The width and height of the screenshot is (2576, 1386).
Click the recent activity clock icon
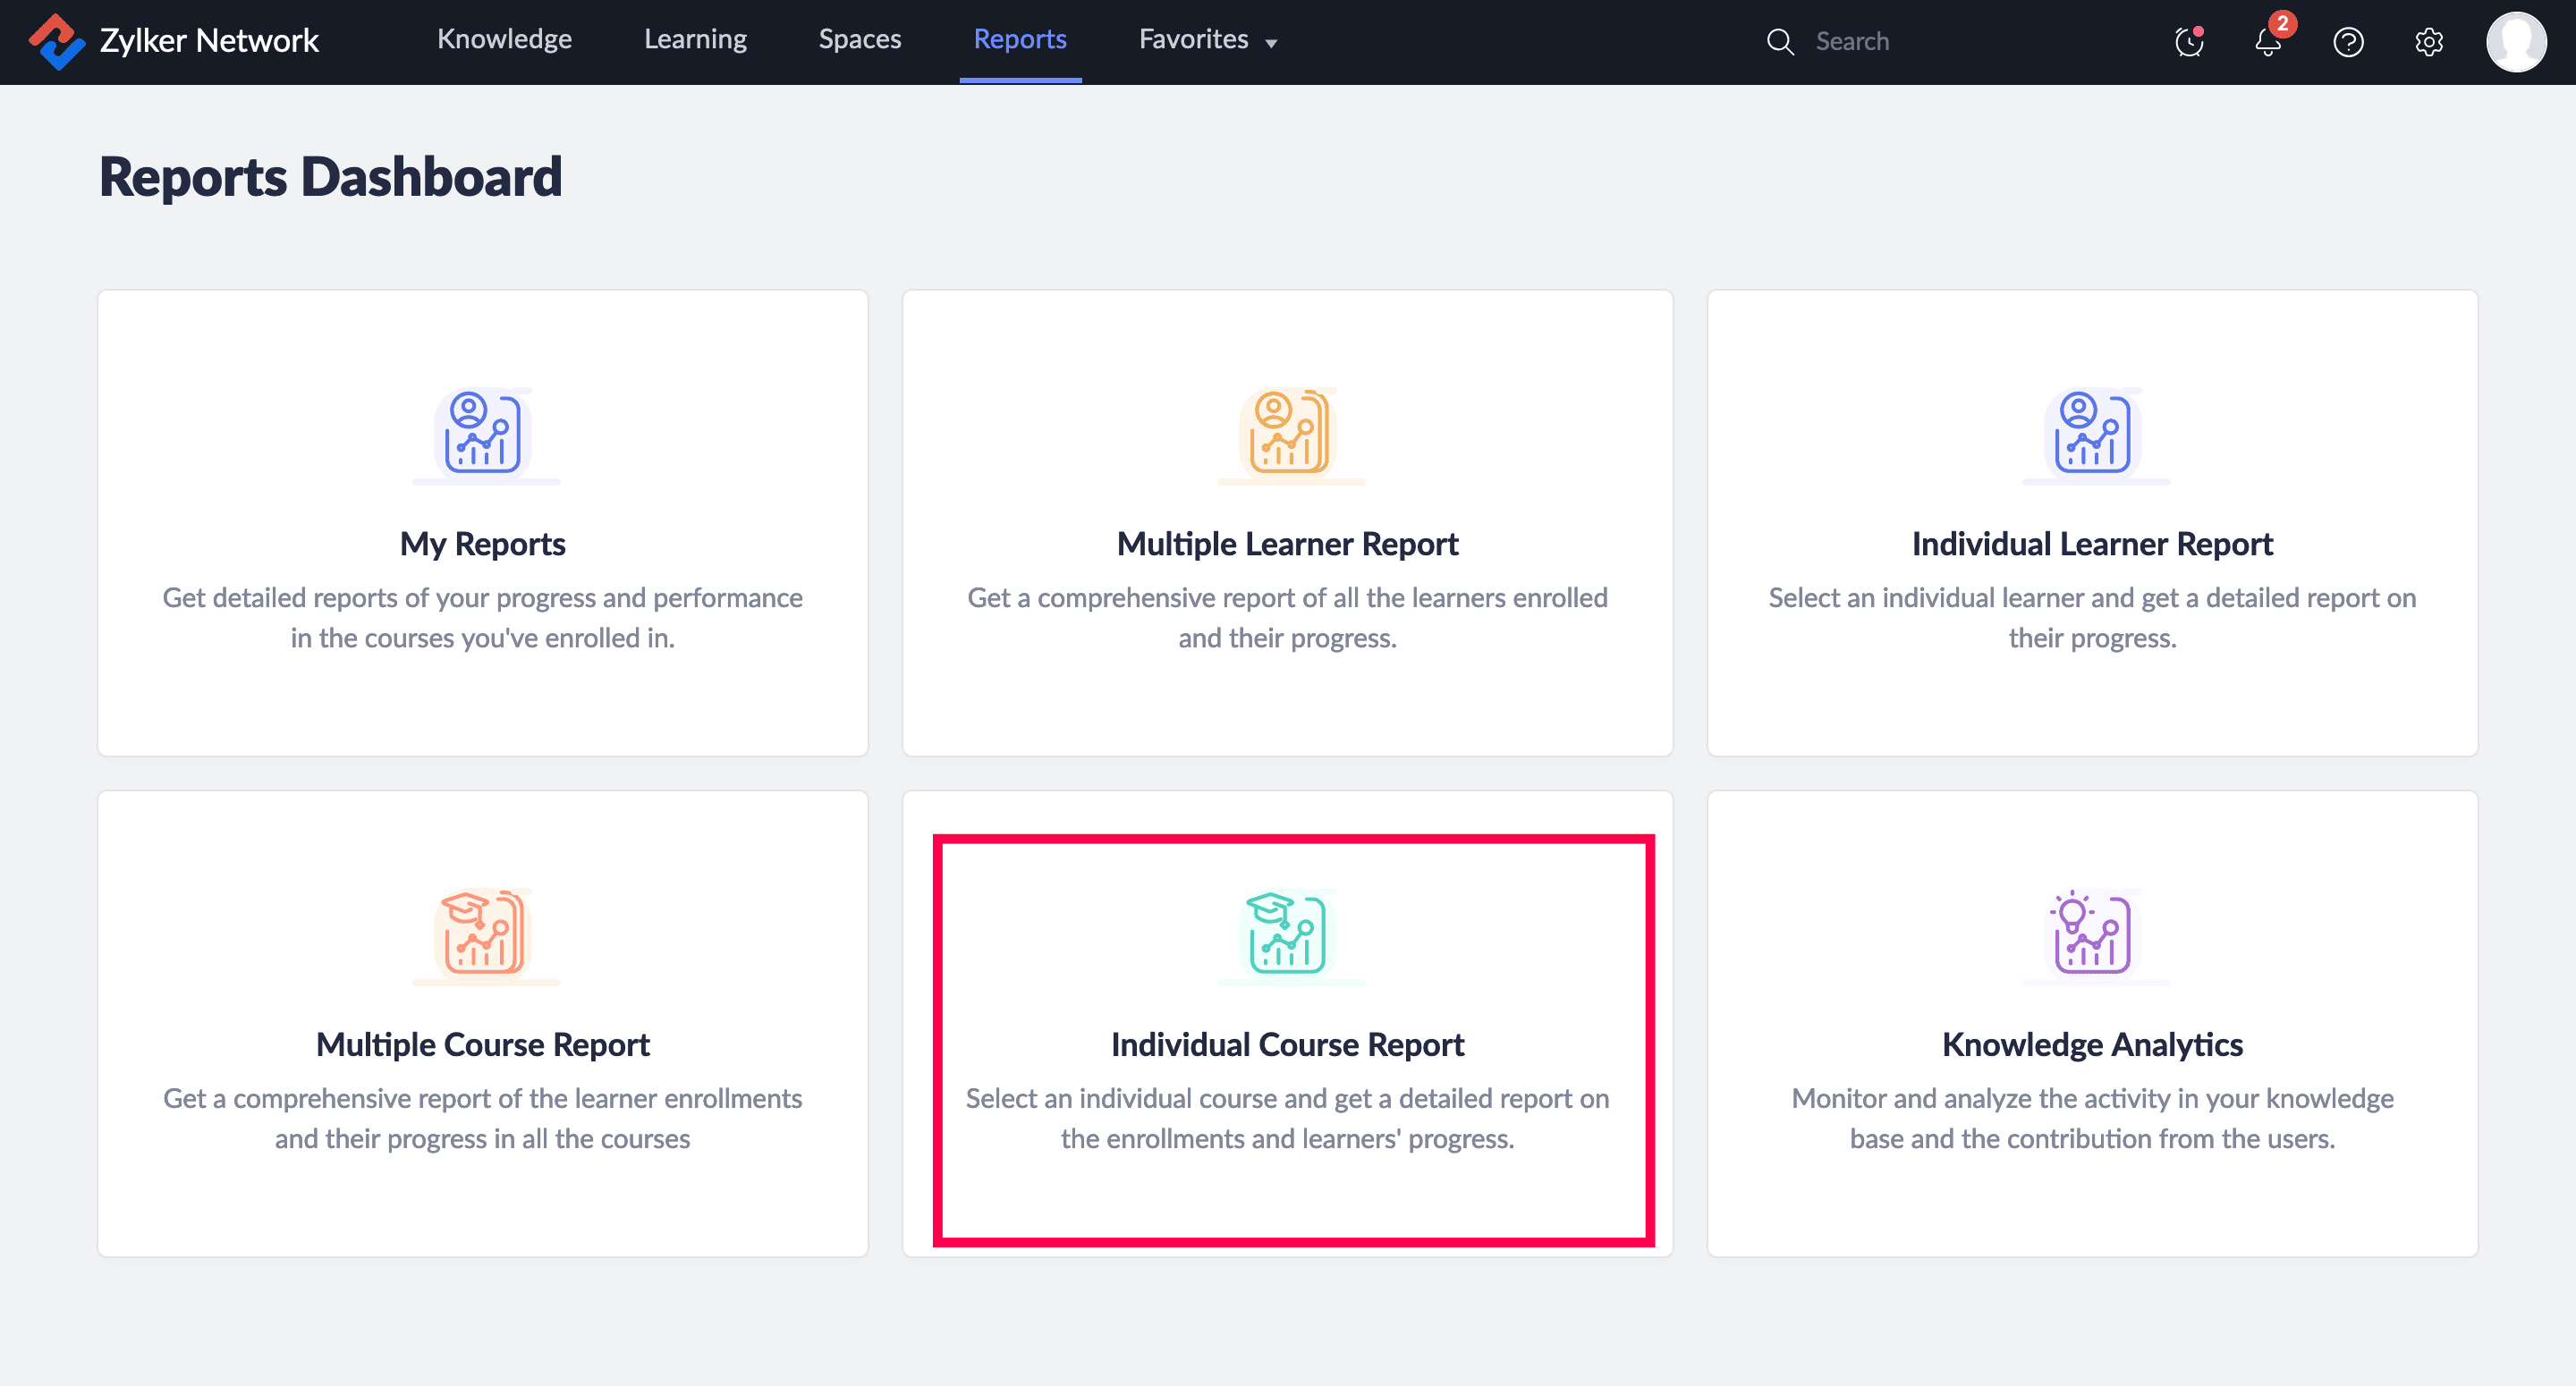[x=2188, y=42]
